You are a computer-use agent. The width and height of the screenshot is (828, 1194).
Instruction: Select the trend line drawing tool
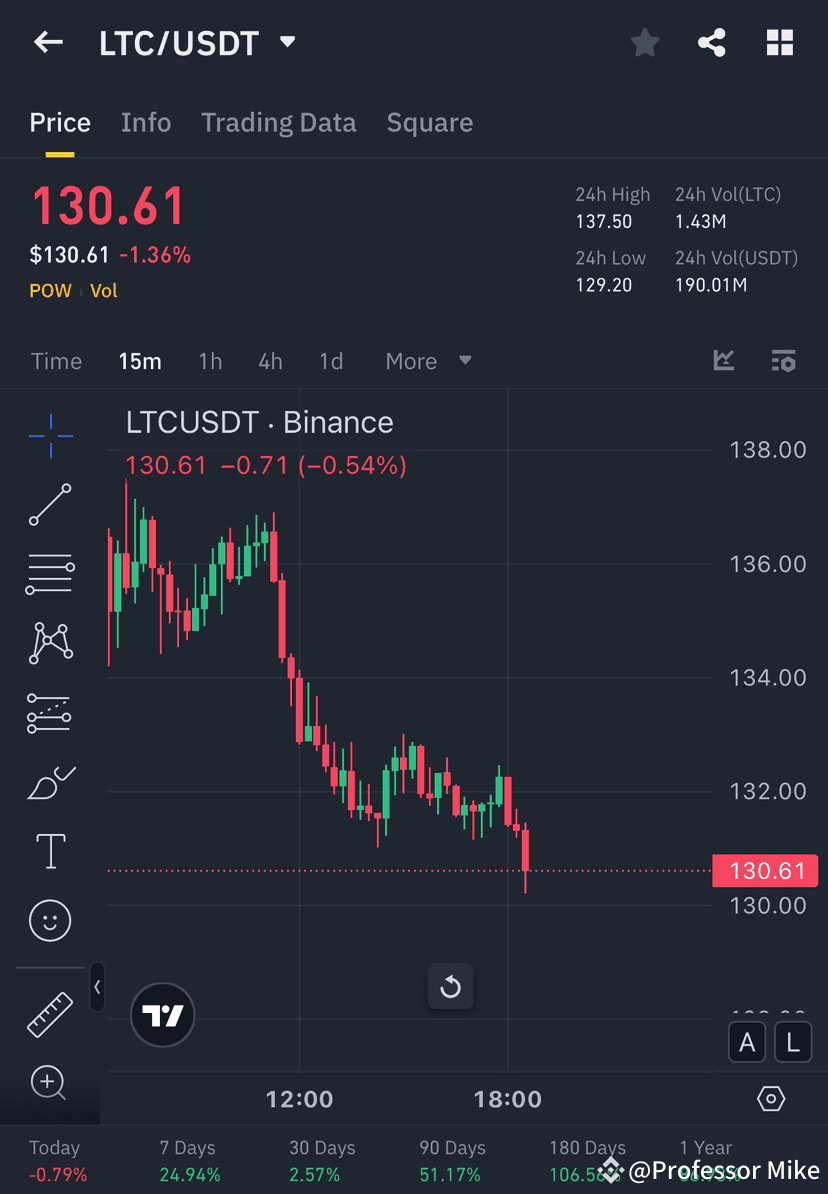point(50,505)
